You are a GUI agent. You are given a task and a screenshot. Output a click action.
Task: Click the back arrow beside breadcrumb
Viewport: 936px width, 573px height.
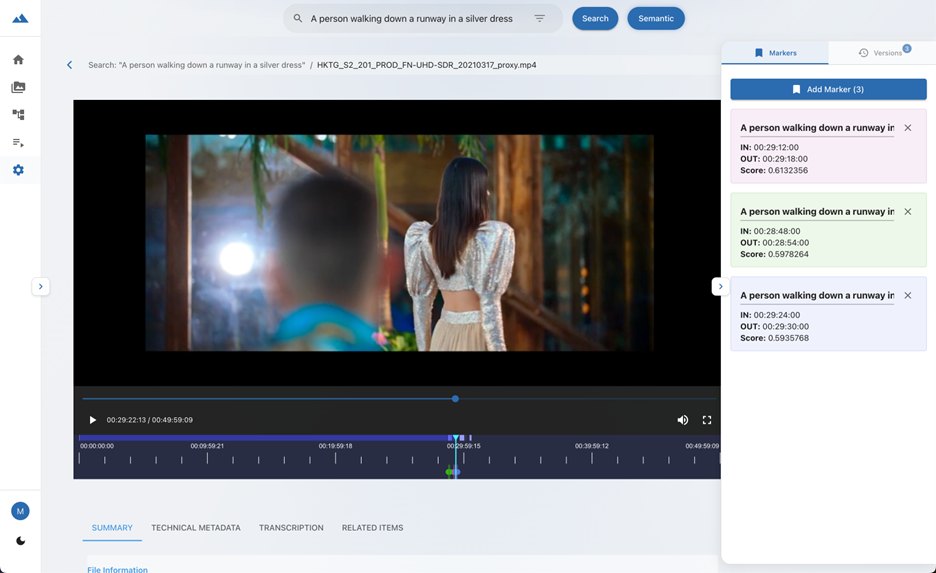(69, 65)
